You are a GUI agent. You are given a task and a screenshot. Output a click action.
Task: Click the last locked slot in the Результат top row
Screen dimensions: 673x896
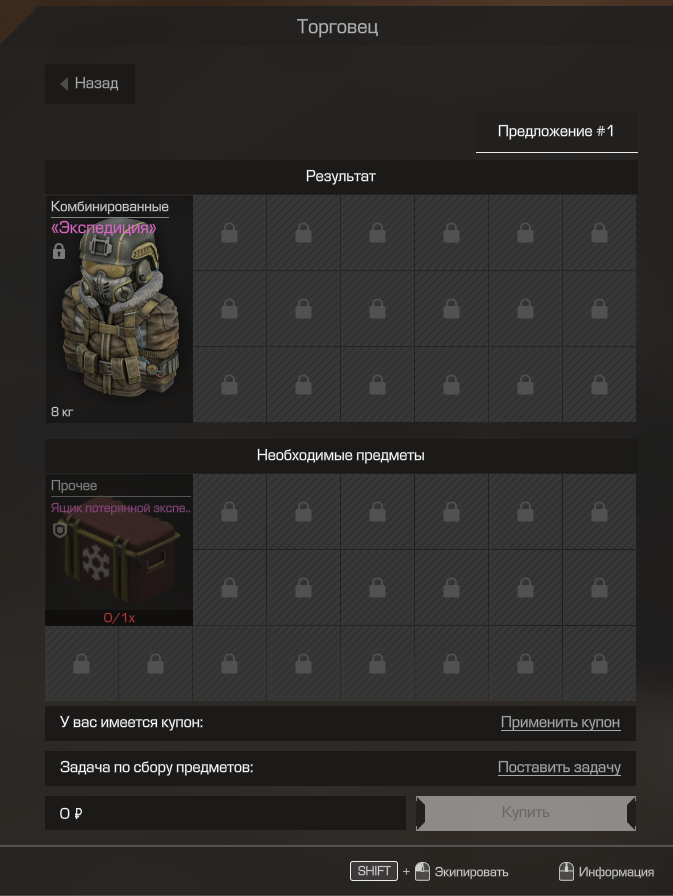pyautogui.click(x=599, y=233)
